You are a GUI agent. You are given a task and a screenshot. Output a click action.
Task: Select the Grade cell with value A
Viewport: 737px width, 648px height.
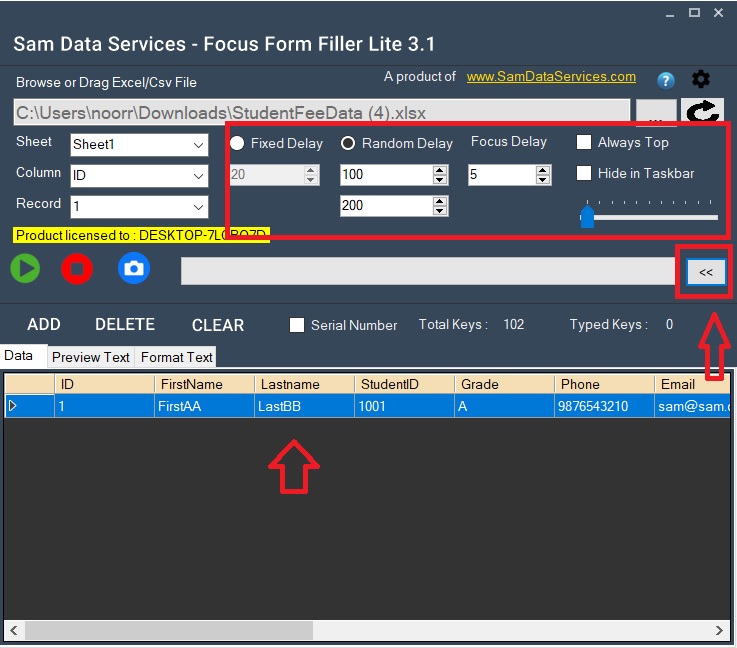505,406
